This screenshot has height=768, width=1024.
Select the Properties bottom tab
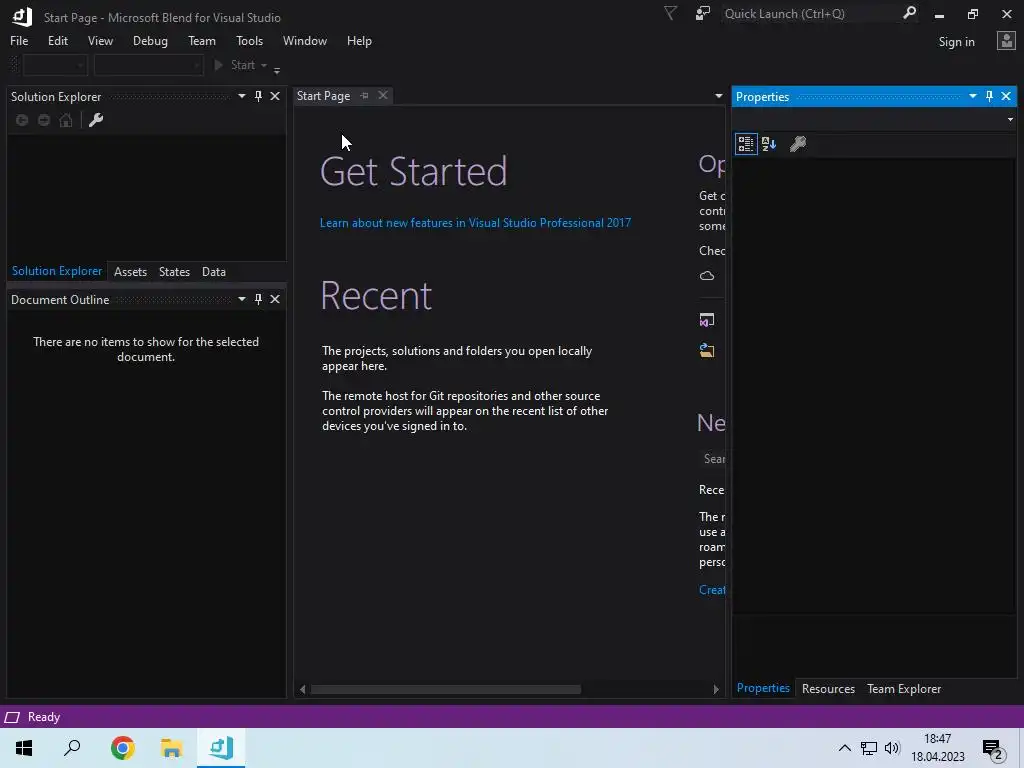click(x=763, y=688)
